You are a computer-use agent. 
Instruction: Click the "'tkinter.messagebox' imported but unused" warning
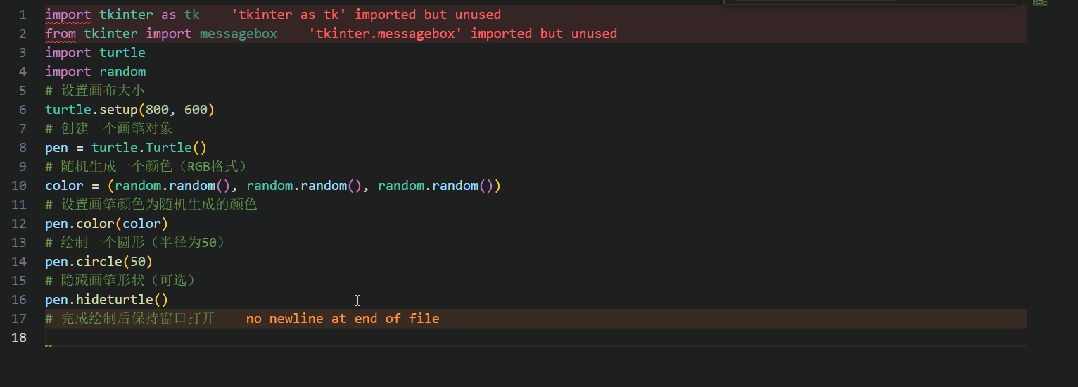click(463, 34)
